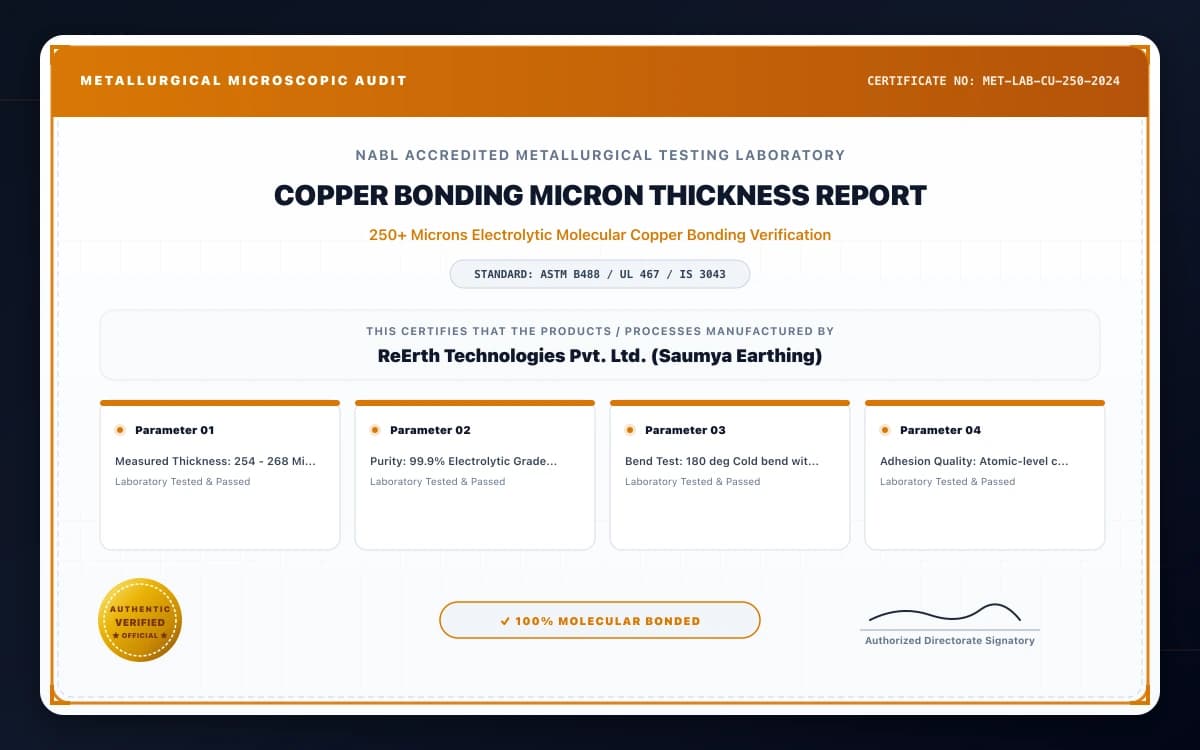Click the Metallurgical Microscopic Audit header title

(243, 81)
